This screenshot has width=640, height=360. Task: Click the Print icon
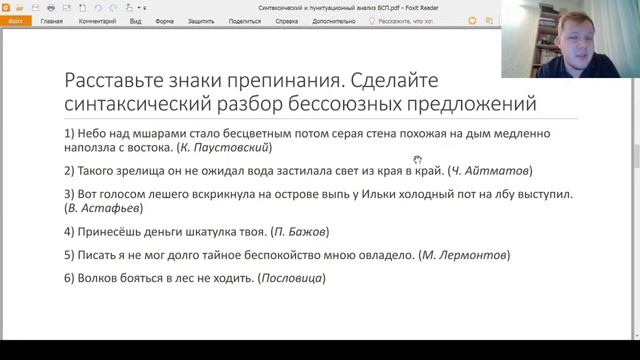(51, 8)
